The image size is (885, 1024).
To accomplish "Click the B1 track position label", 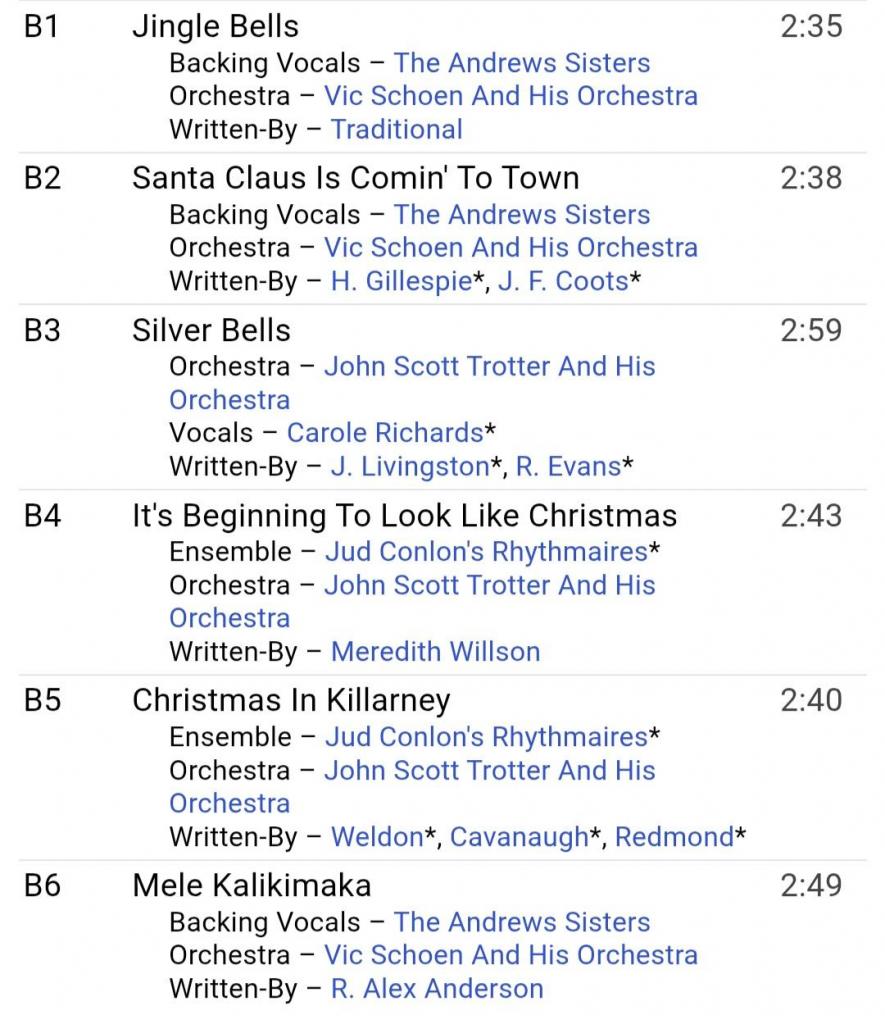I will [x=42, y=26].
